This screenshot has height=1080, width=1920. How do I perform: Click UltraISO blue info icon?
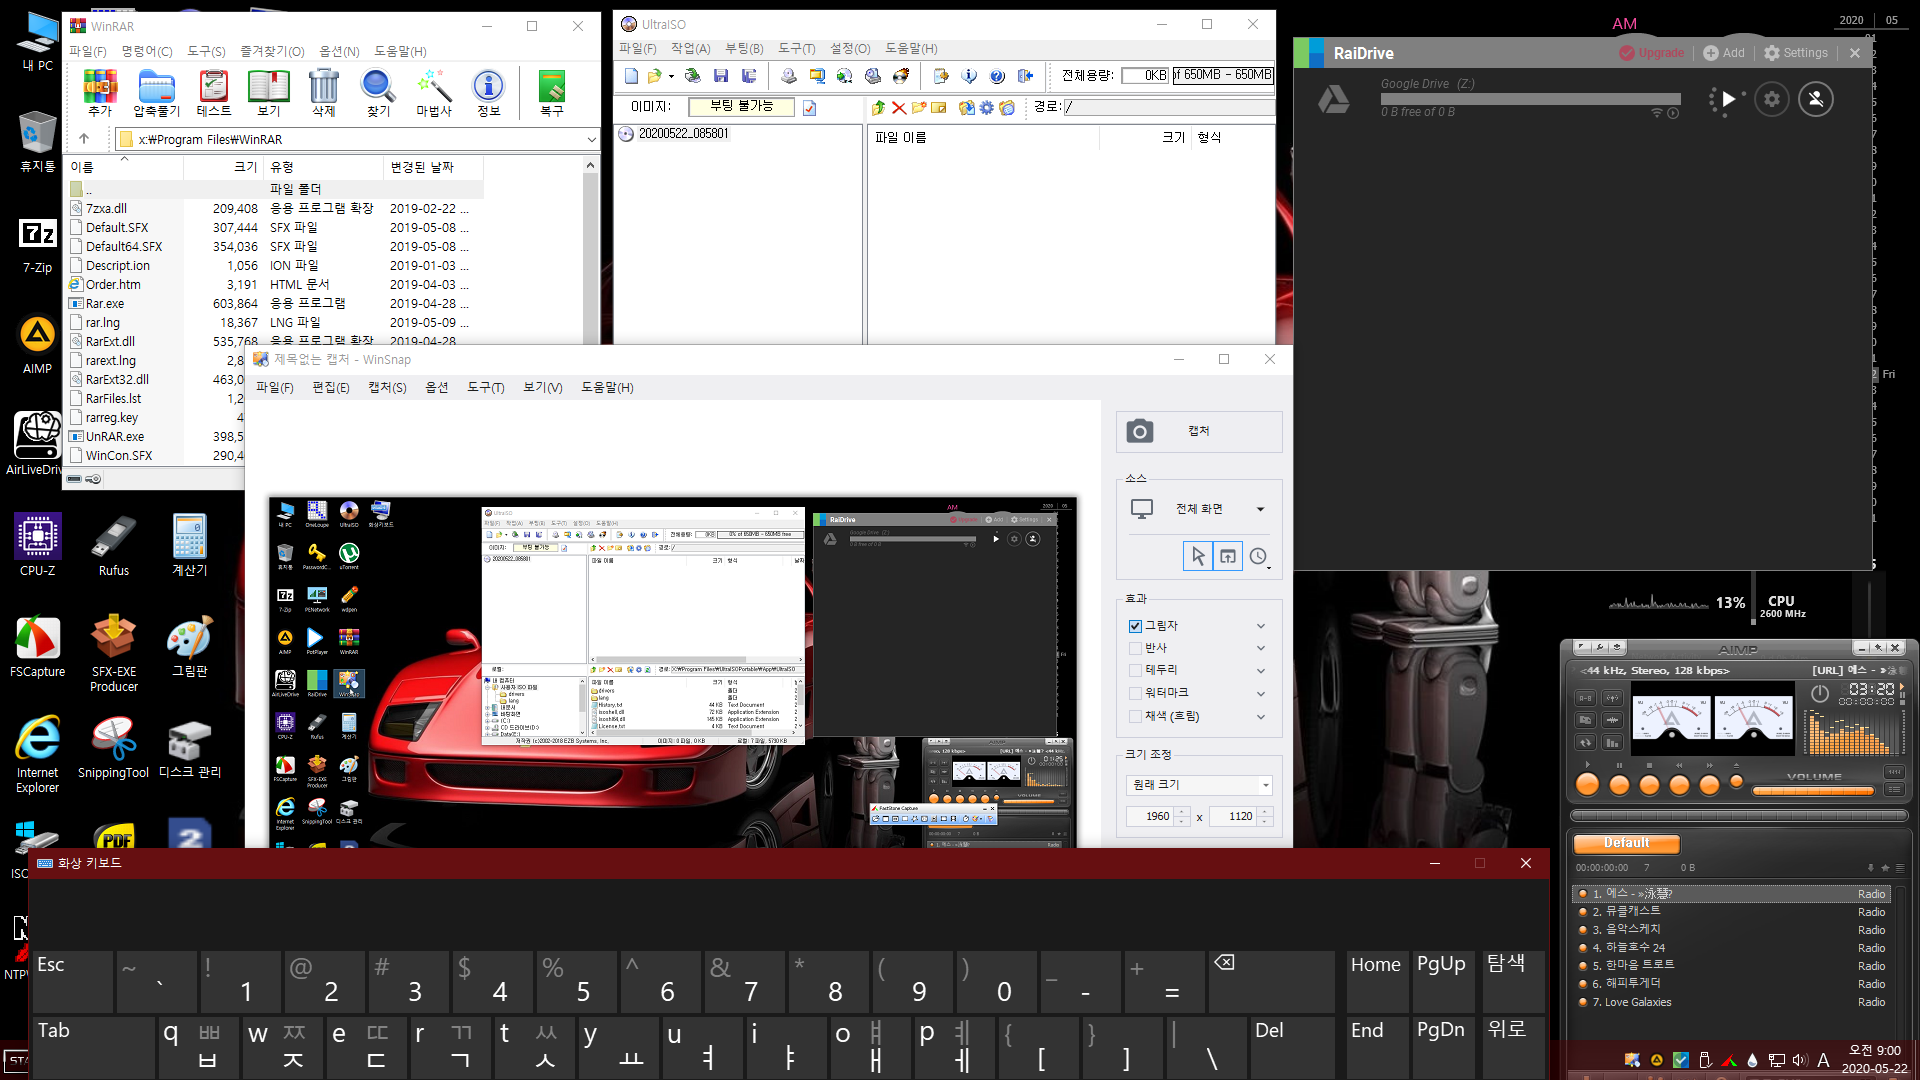pyautogui.click(x=968, y=76)
